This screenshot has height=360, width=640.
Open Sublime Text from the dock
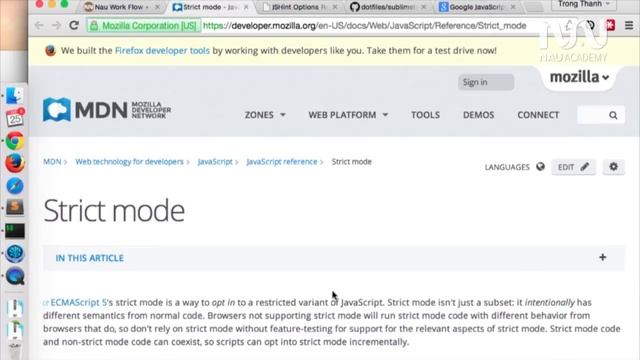pos(15,208)
